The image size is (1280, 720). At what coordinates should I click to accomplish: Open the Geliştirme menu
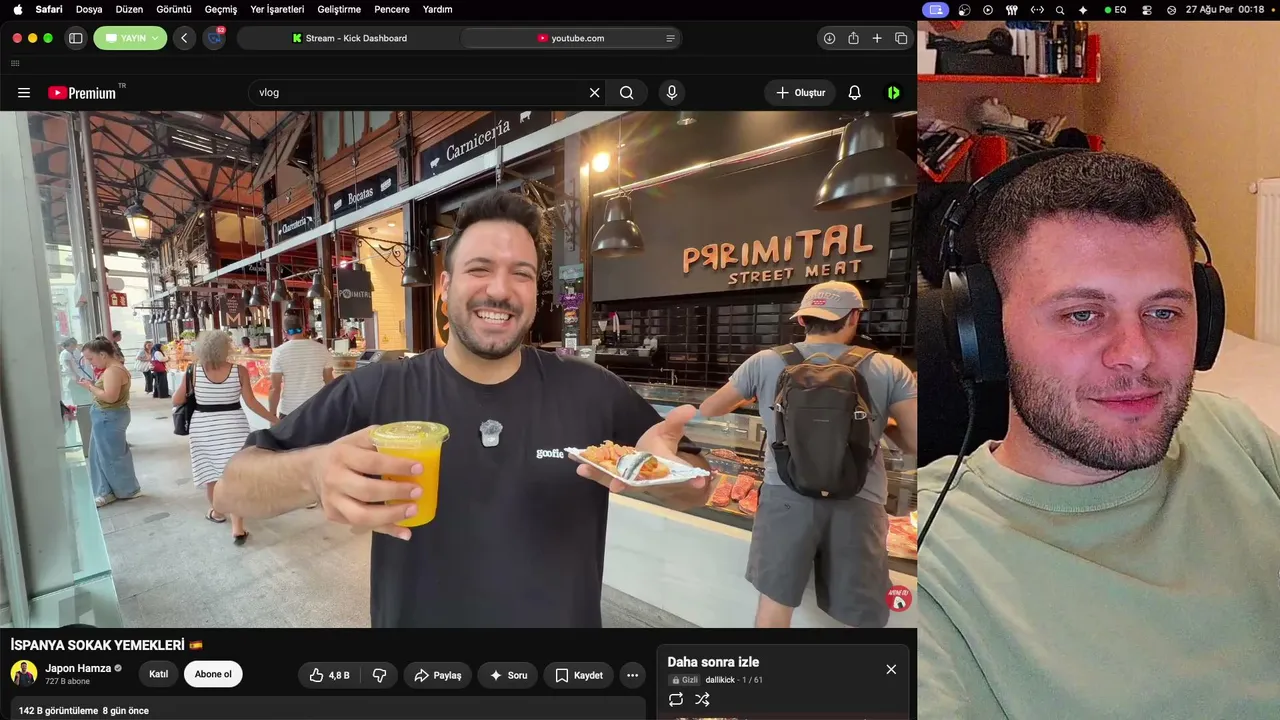pos(339,9)
